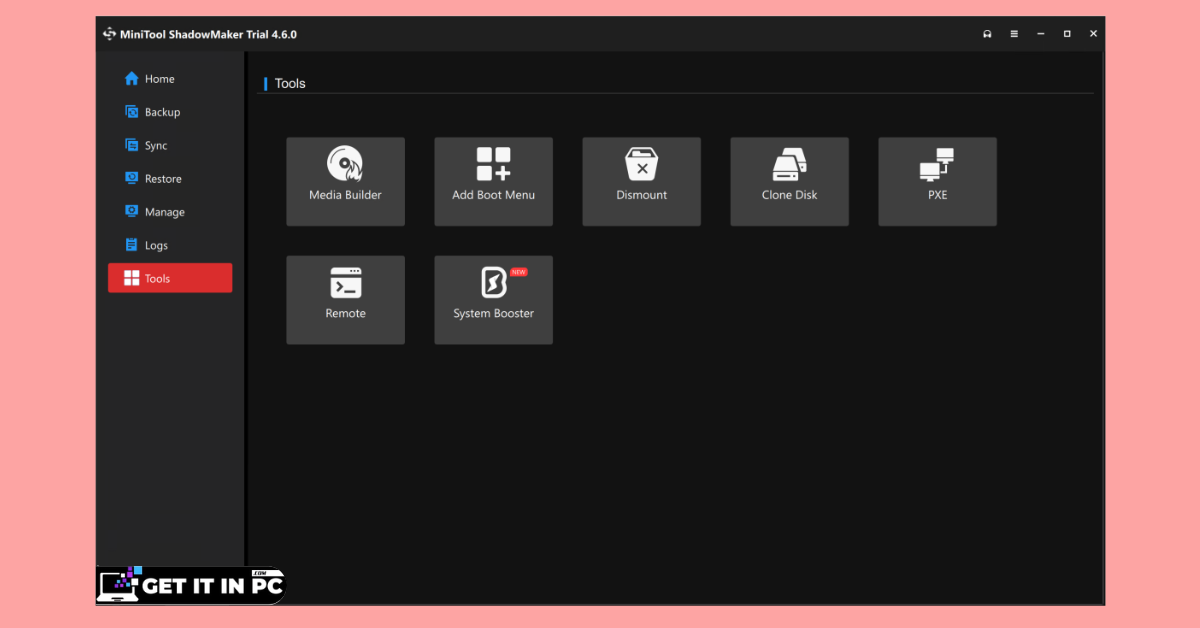Image resolution: width=1200 pixels, height=628 pixels.
Task: Open the Restore section
Action: 170,179
